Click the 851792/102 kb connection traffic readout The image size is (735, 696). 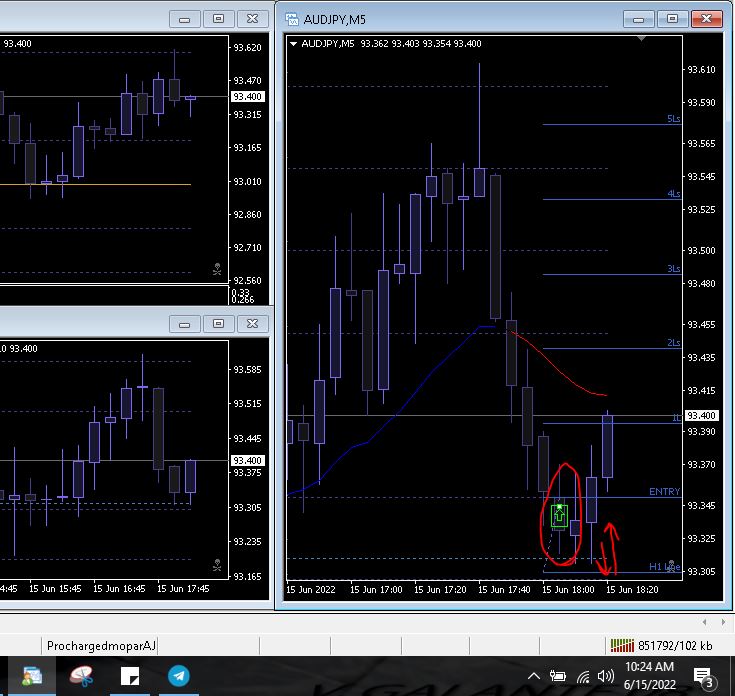[675, 645]
